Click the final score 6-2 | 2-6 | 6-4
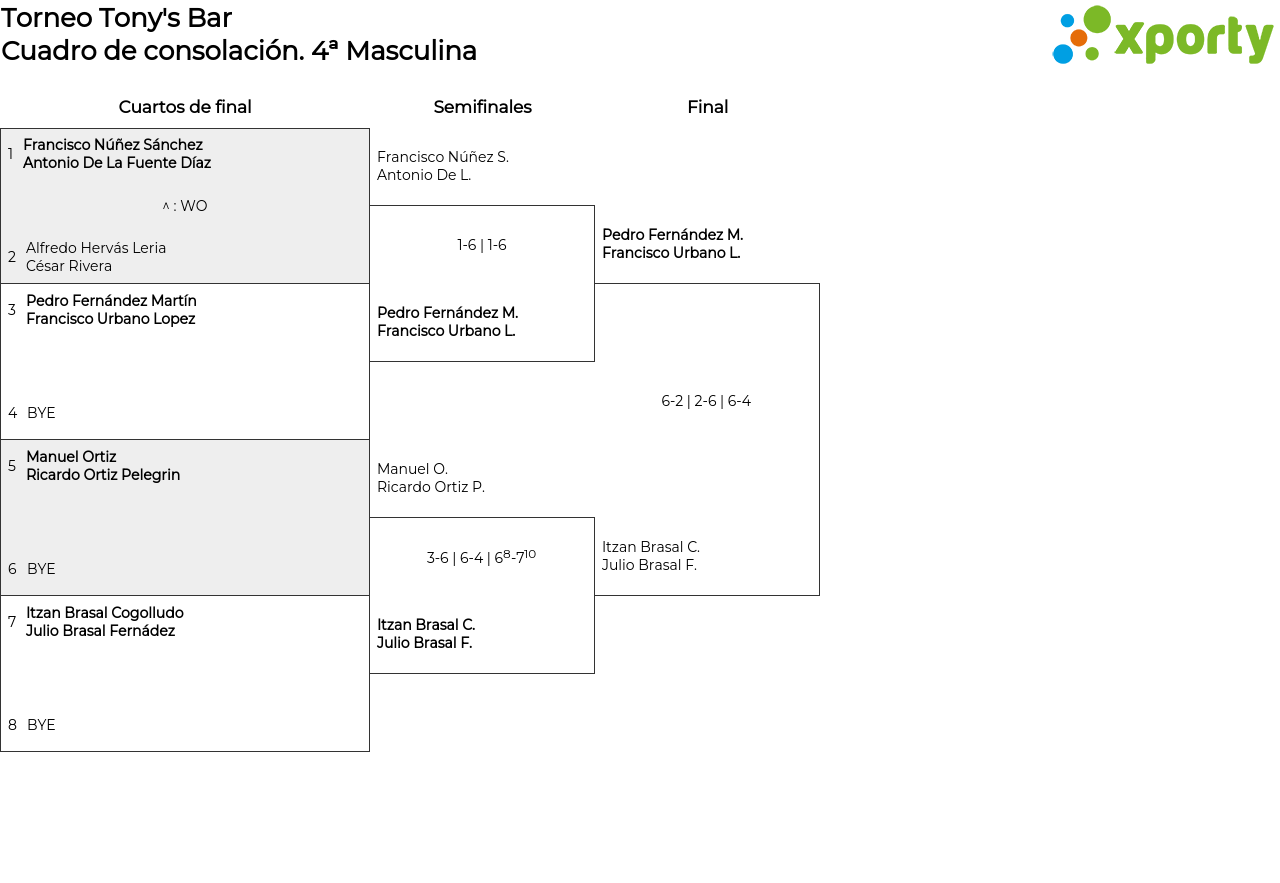 [x=706, y=401]
